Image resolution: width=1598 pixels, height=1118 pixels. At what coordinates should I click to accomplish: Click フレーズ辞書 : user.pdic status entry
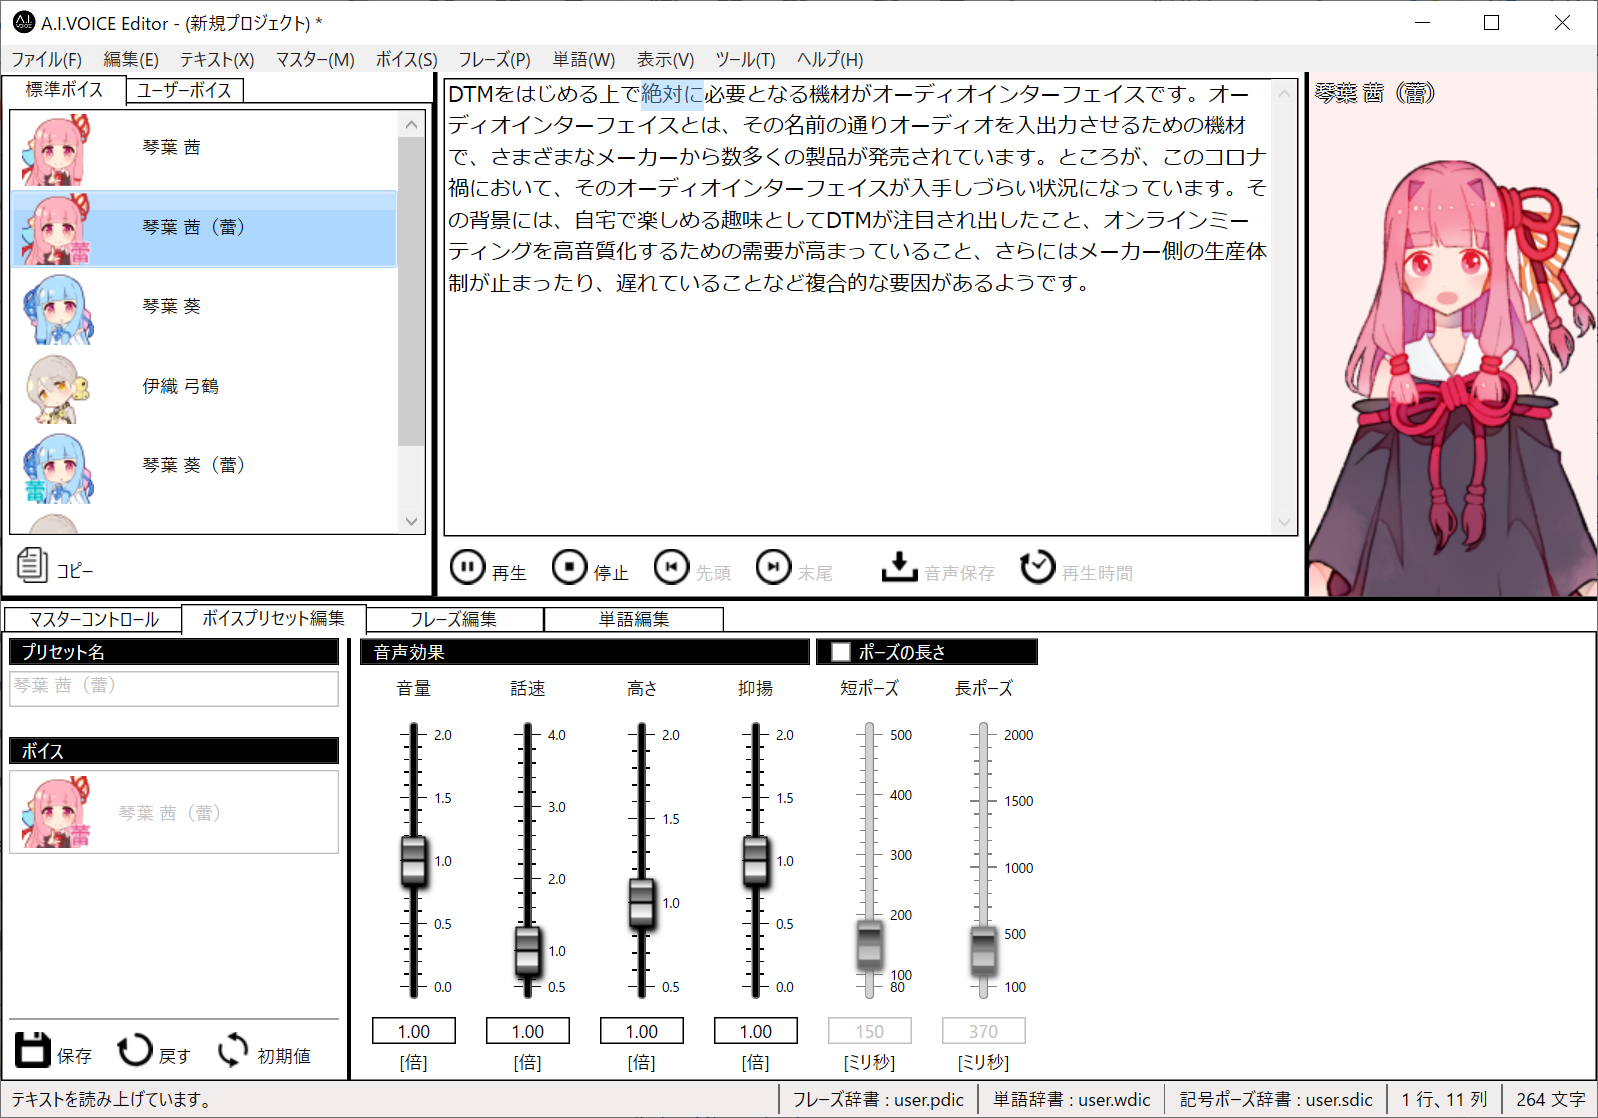[878, 1099]
